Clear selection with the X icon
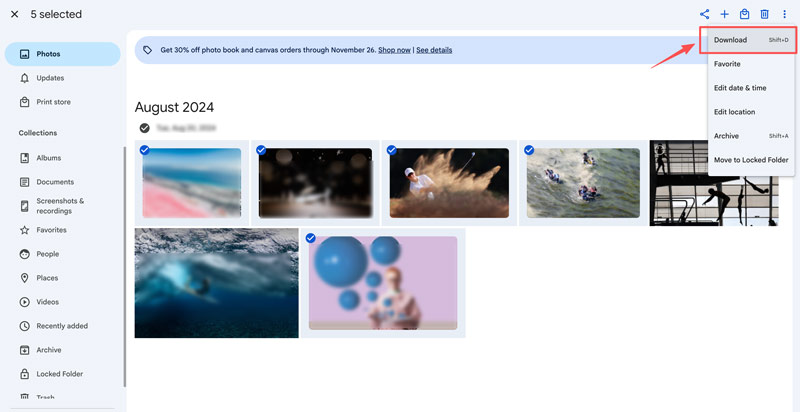This screenshot has height=412, width=800. click(x=14, y=14)
